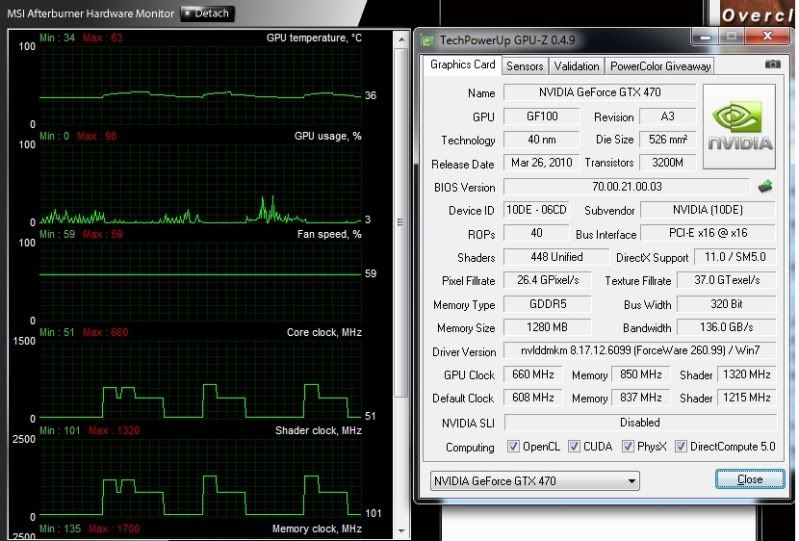Click the Driver Version field
Viewport: 799px width, 541px height.
pyautogui.click(x=640, y=350)
